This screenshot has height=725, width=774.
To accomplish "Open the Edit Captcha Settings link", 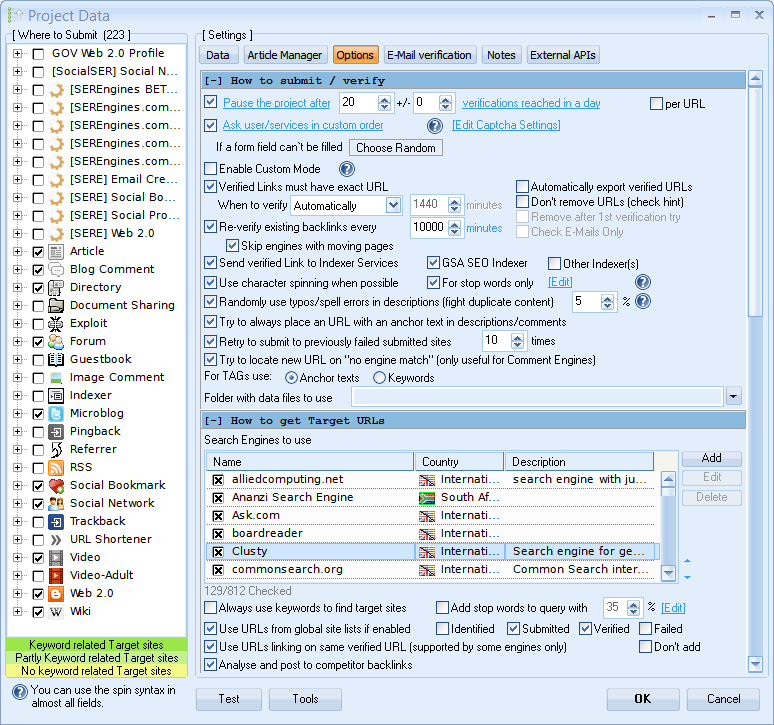I will [x=506, y=126].
